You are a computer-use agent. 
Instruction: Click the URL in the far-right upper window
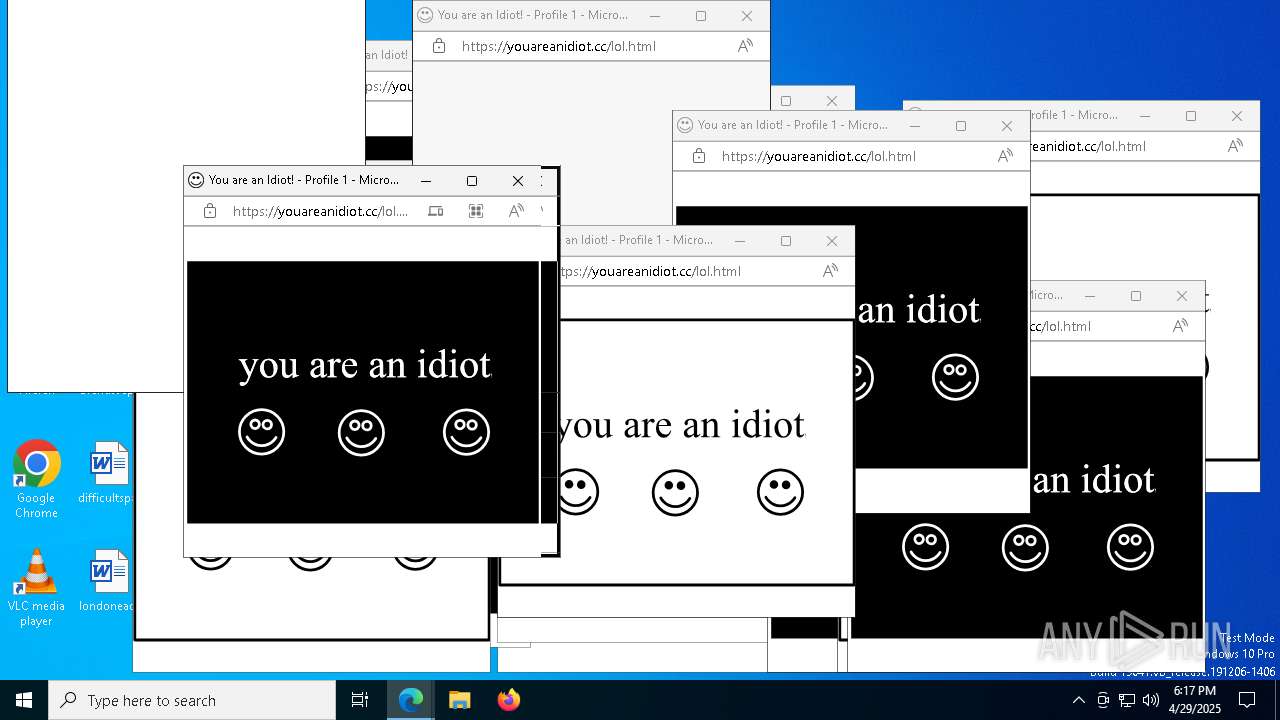(x=1088, y=146)
